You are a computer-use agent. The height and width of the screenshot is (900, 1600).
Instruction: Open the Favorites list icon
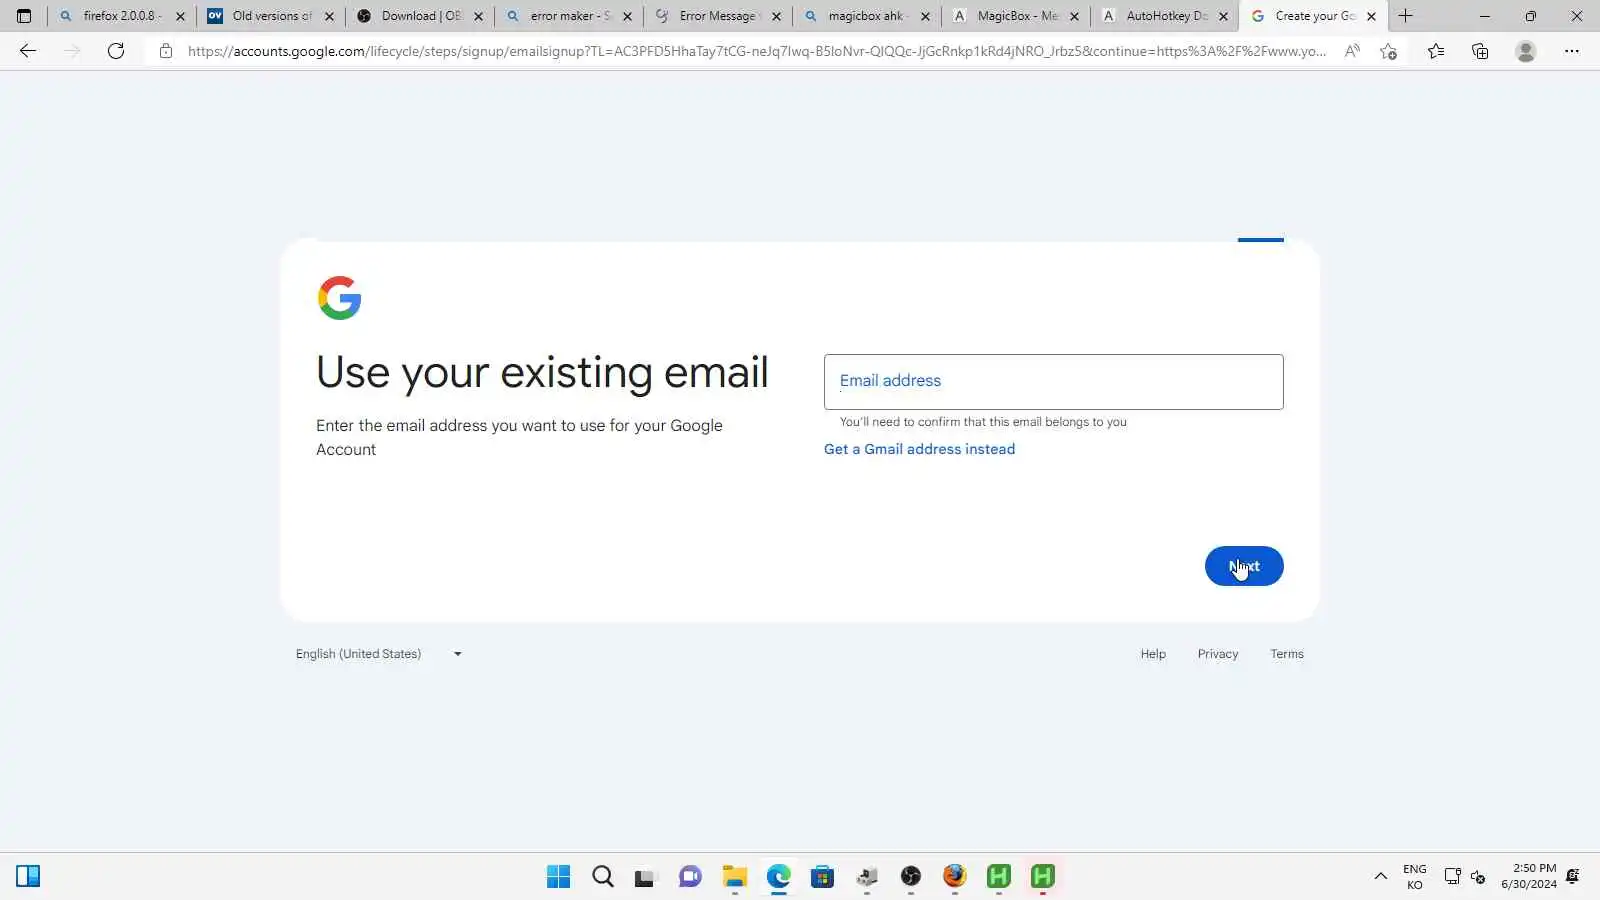(1436, 51)
